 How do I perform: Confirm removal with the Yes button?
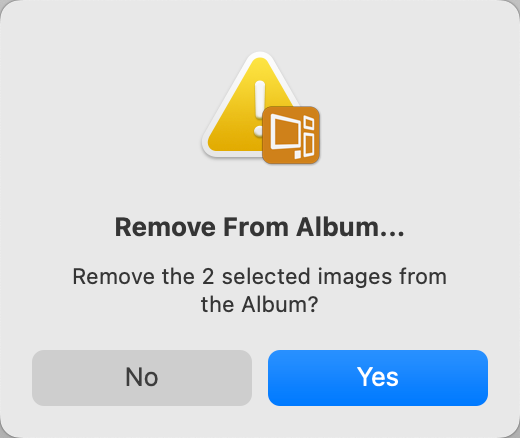pyautogui.click(x=378, y=378)
